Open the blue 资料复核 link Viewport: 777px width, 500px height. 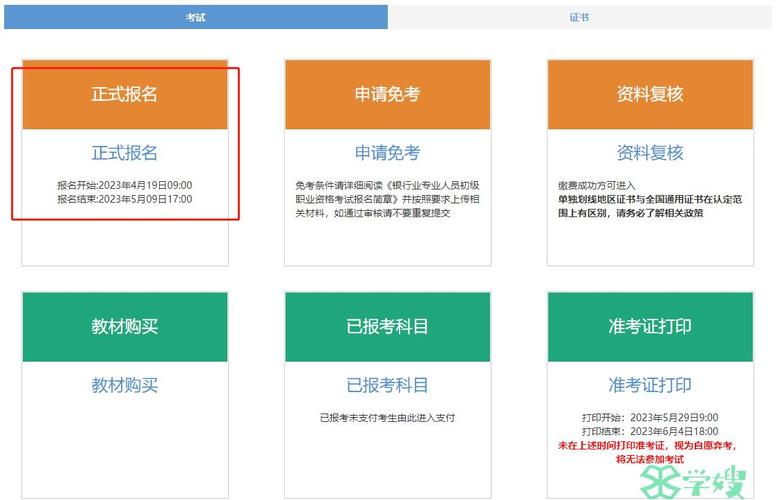click(650, 153)
